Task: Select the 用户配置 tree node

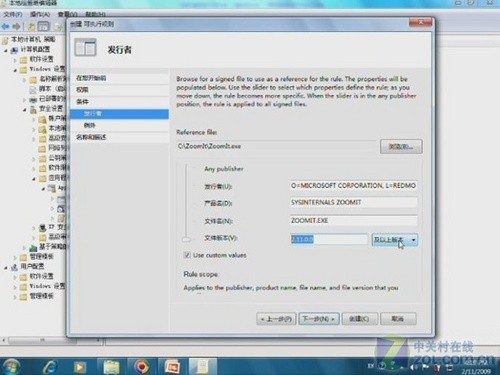Action: pos(32,267)
